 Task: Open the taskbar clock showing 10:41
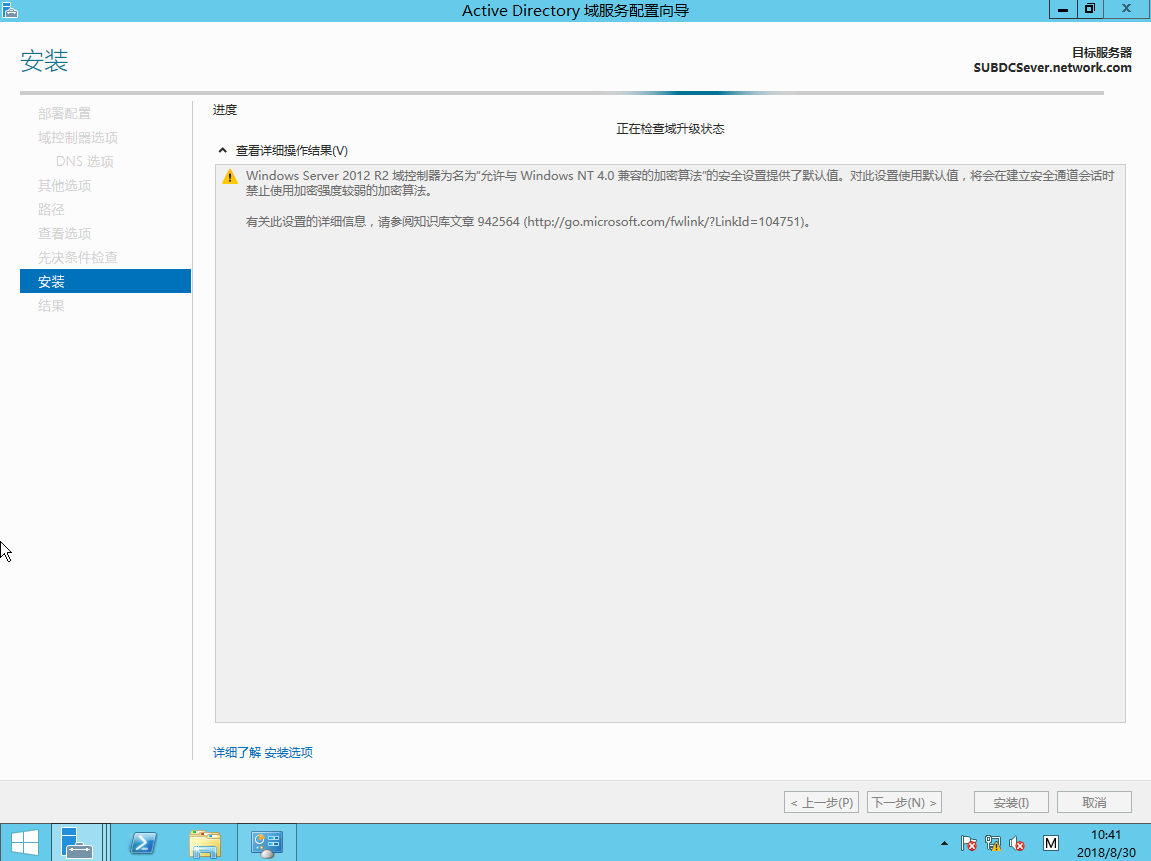click(1105, 843)
